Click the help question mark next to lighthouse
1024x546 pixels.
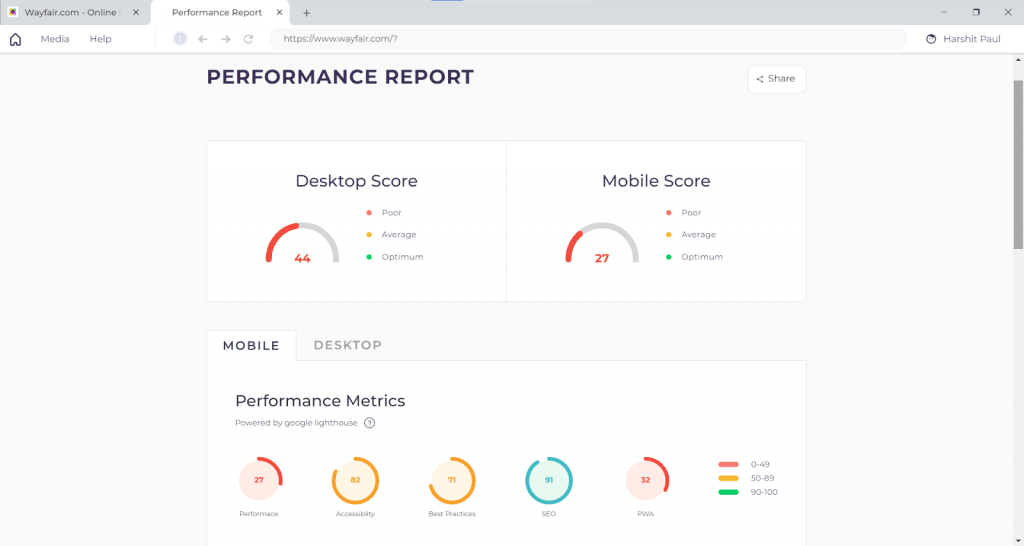point(370,423)
